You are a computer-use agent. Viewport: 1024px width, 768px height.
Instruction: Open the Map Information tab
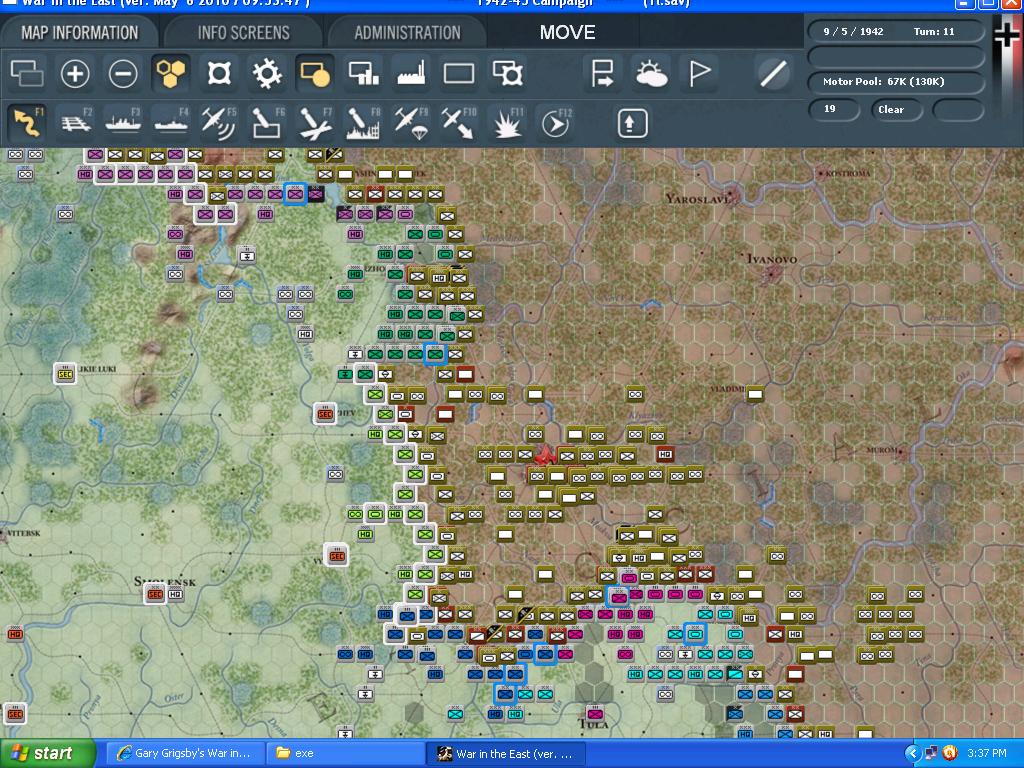click(x=80, y=33)
